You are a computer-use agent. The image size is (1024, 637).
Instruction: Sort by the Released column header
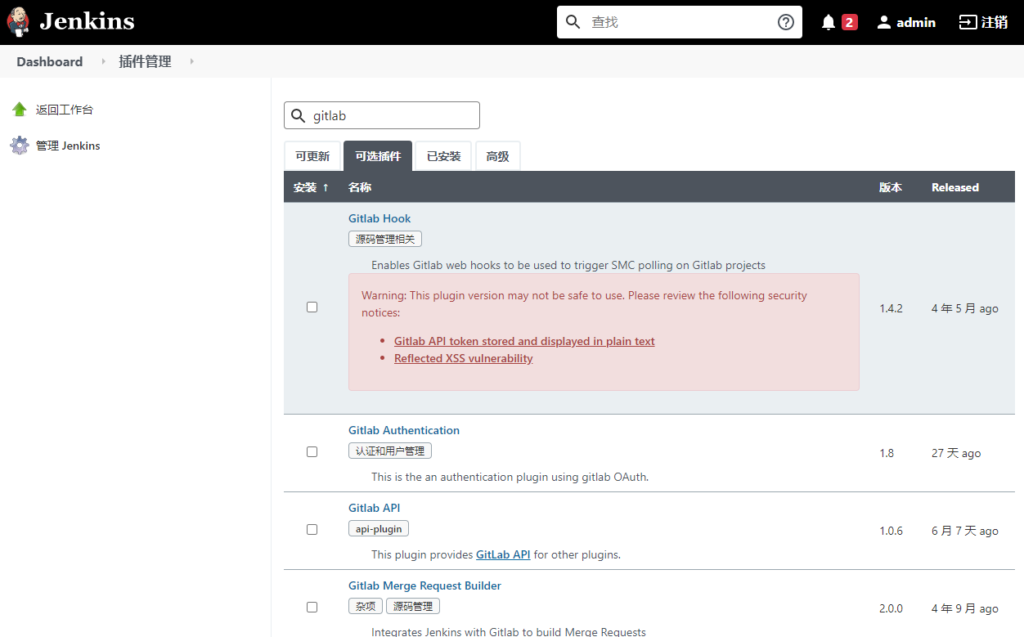click(955, 188)
